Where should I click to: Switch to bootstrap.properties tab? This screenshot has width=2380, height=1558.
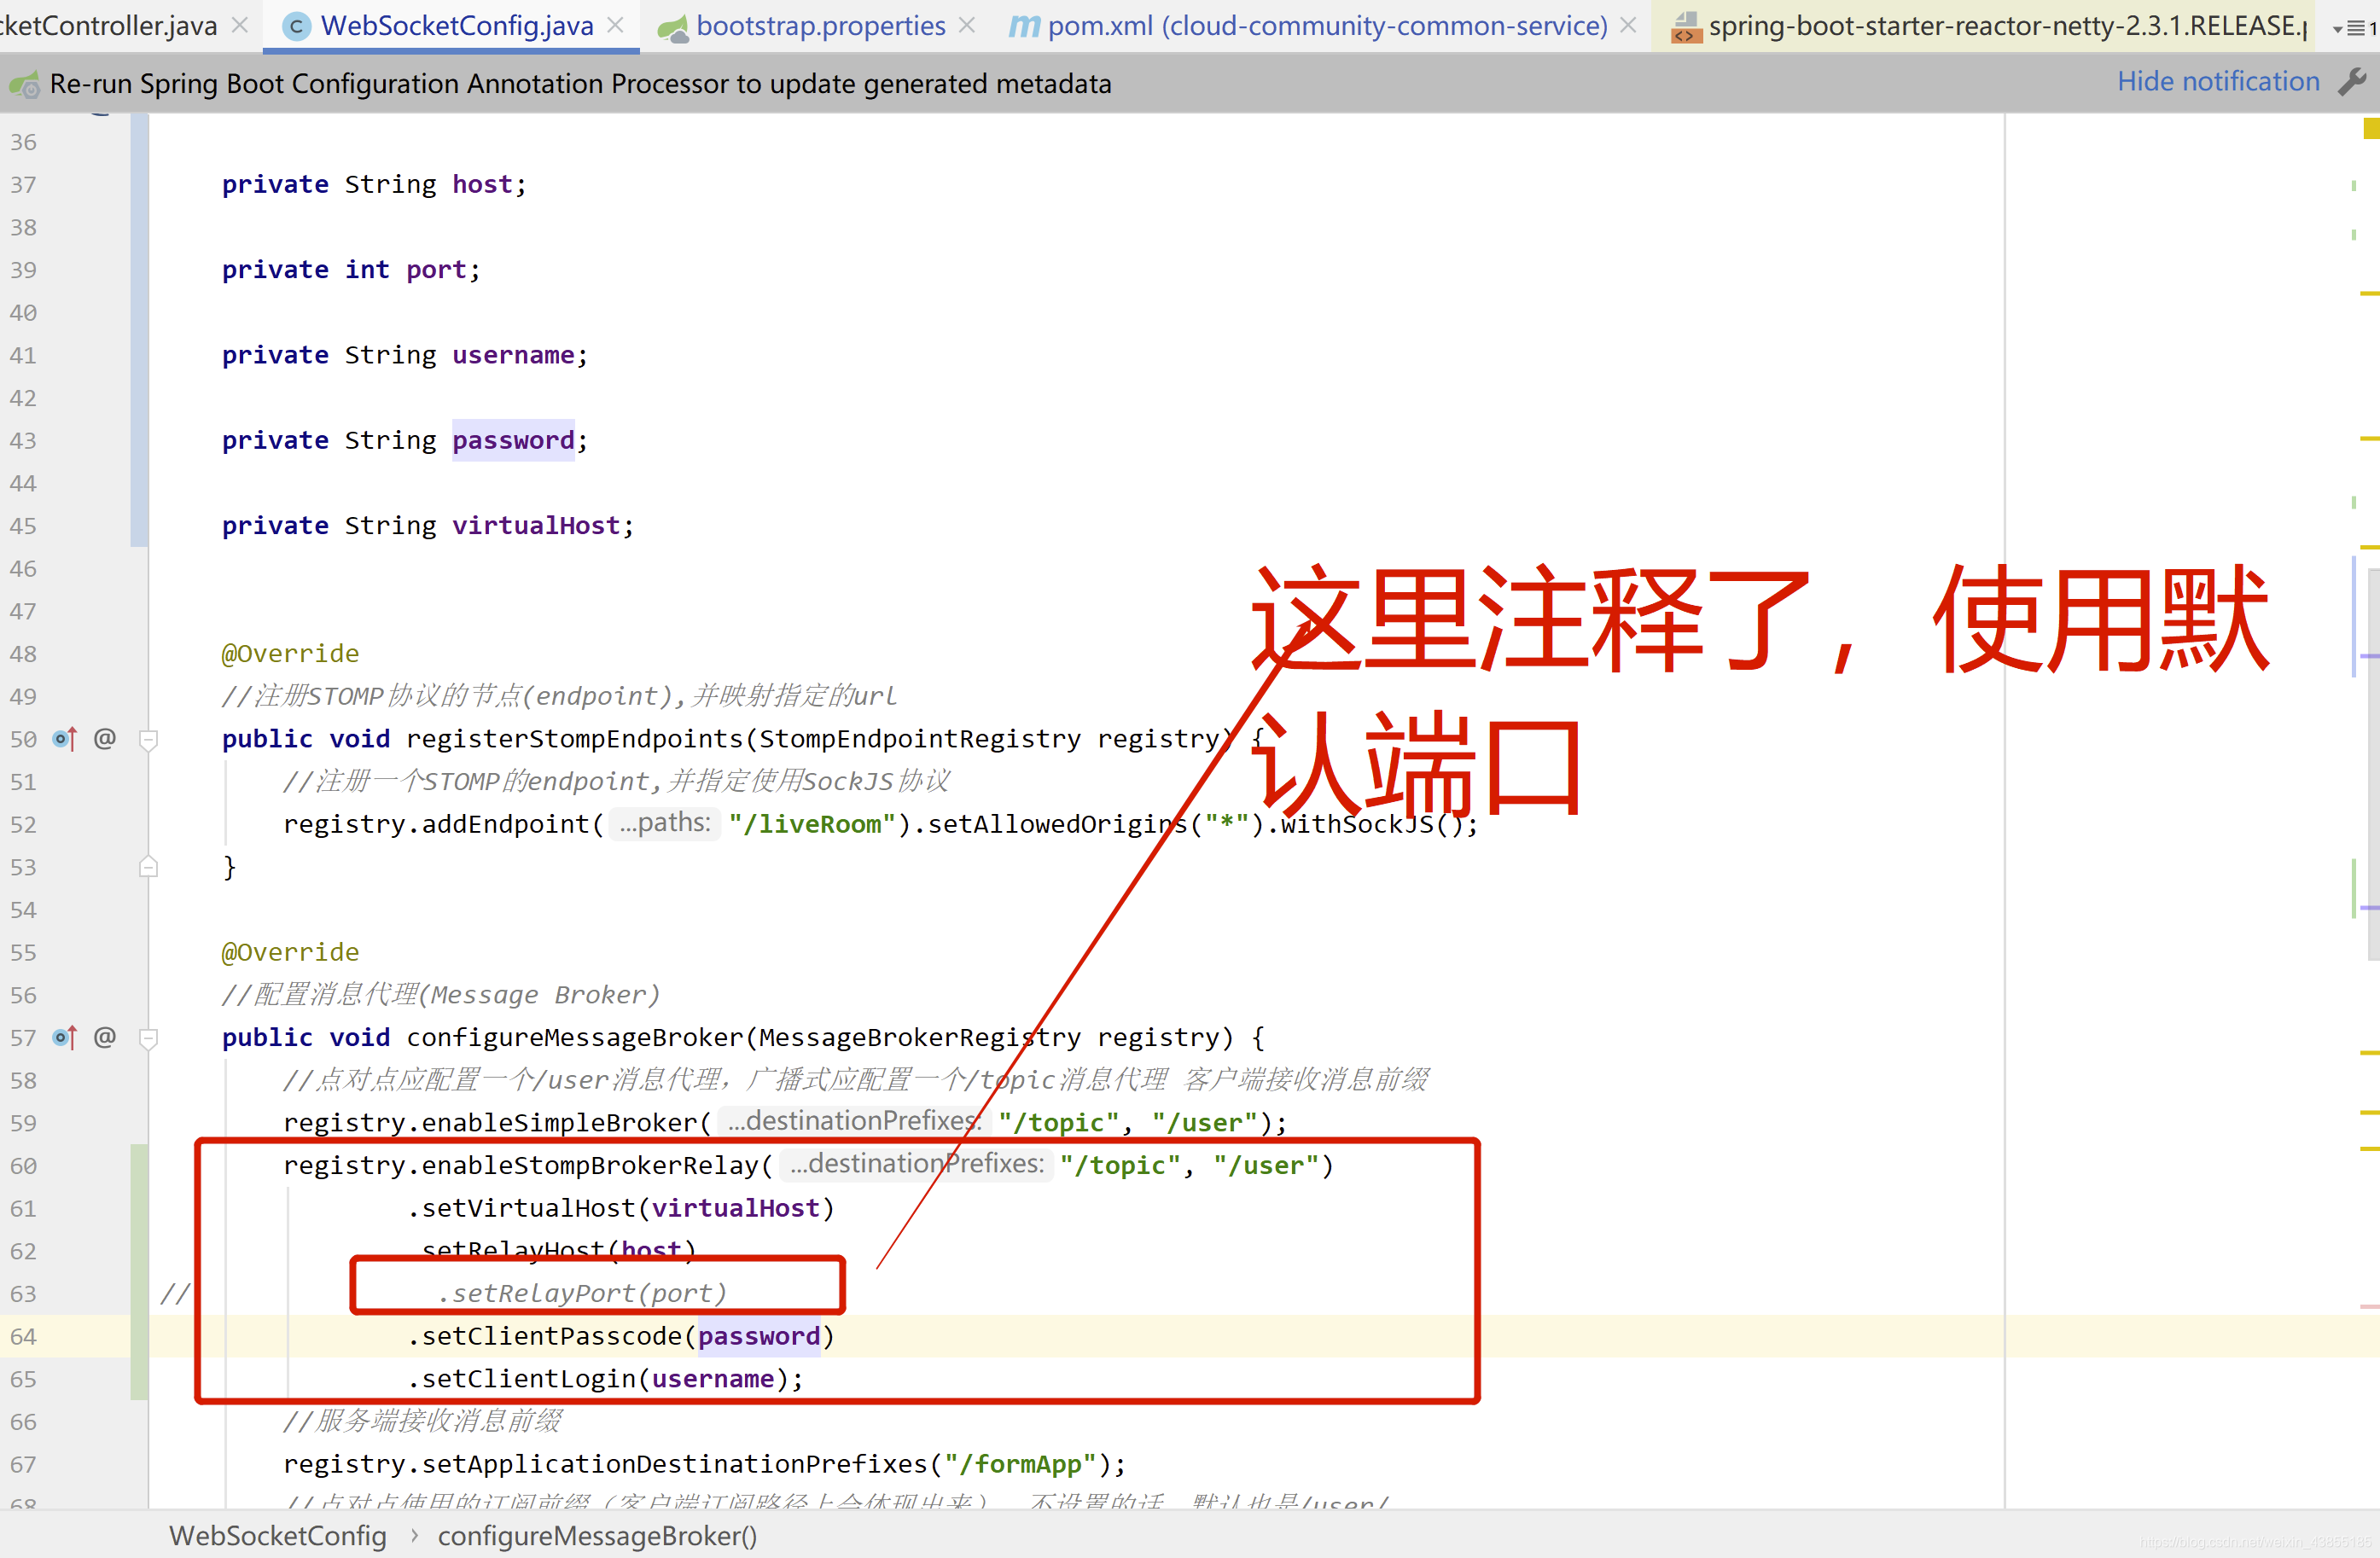click(x=820, y=26)
